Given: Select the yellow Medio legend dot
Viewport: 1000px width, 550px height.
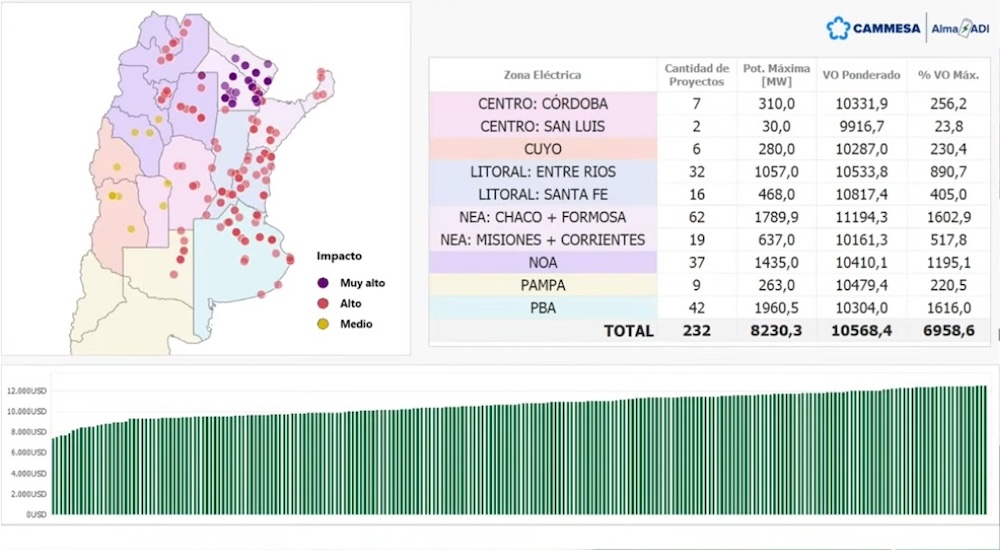Looking at the screenshot, I should pyautogui.click(x=323, y=324).
